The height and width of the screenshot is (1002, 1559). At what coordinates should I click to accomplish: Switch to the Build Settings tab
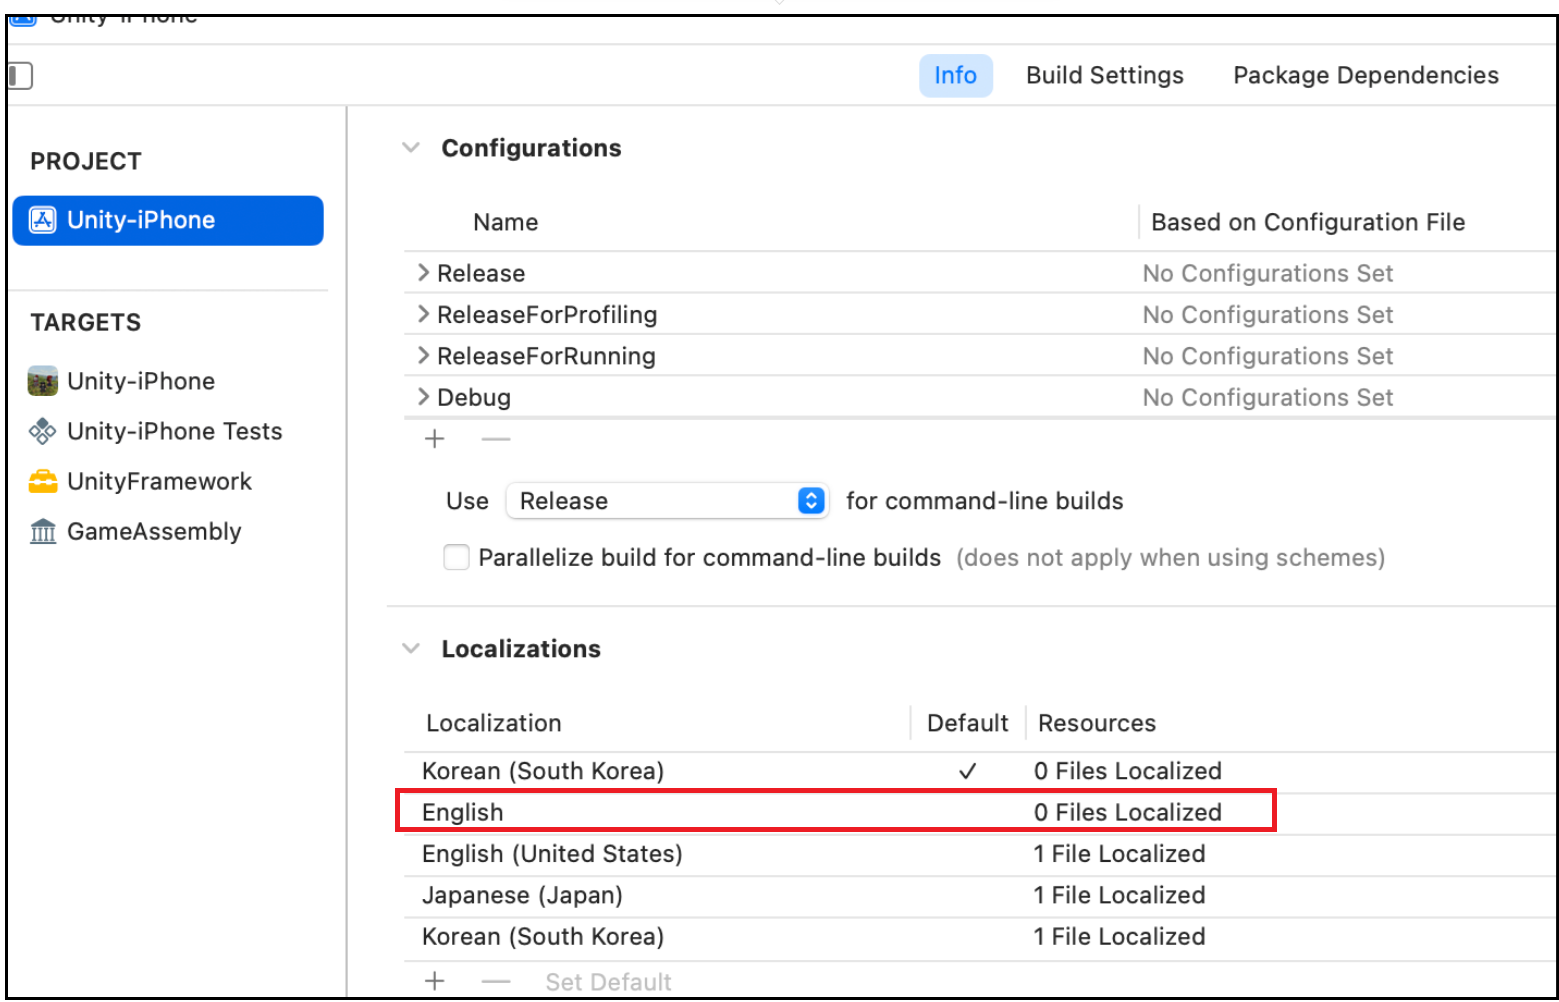1104,76
